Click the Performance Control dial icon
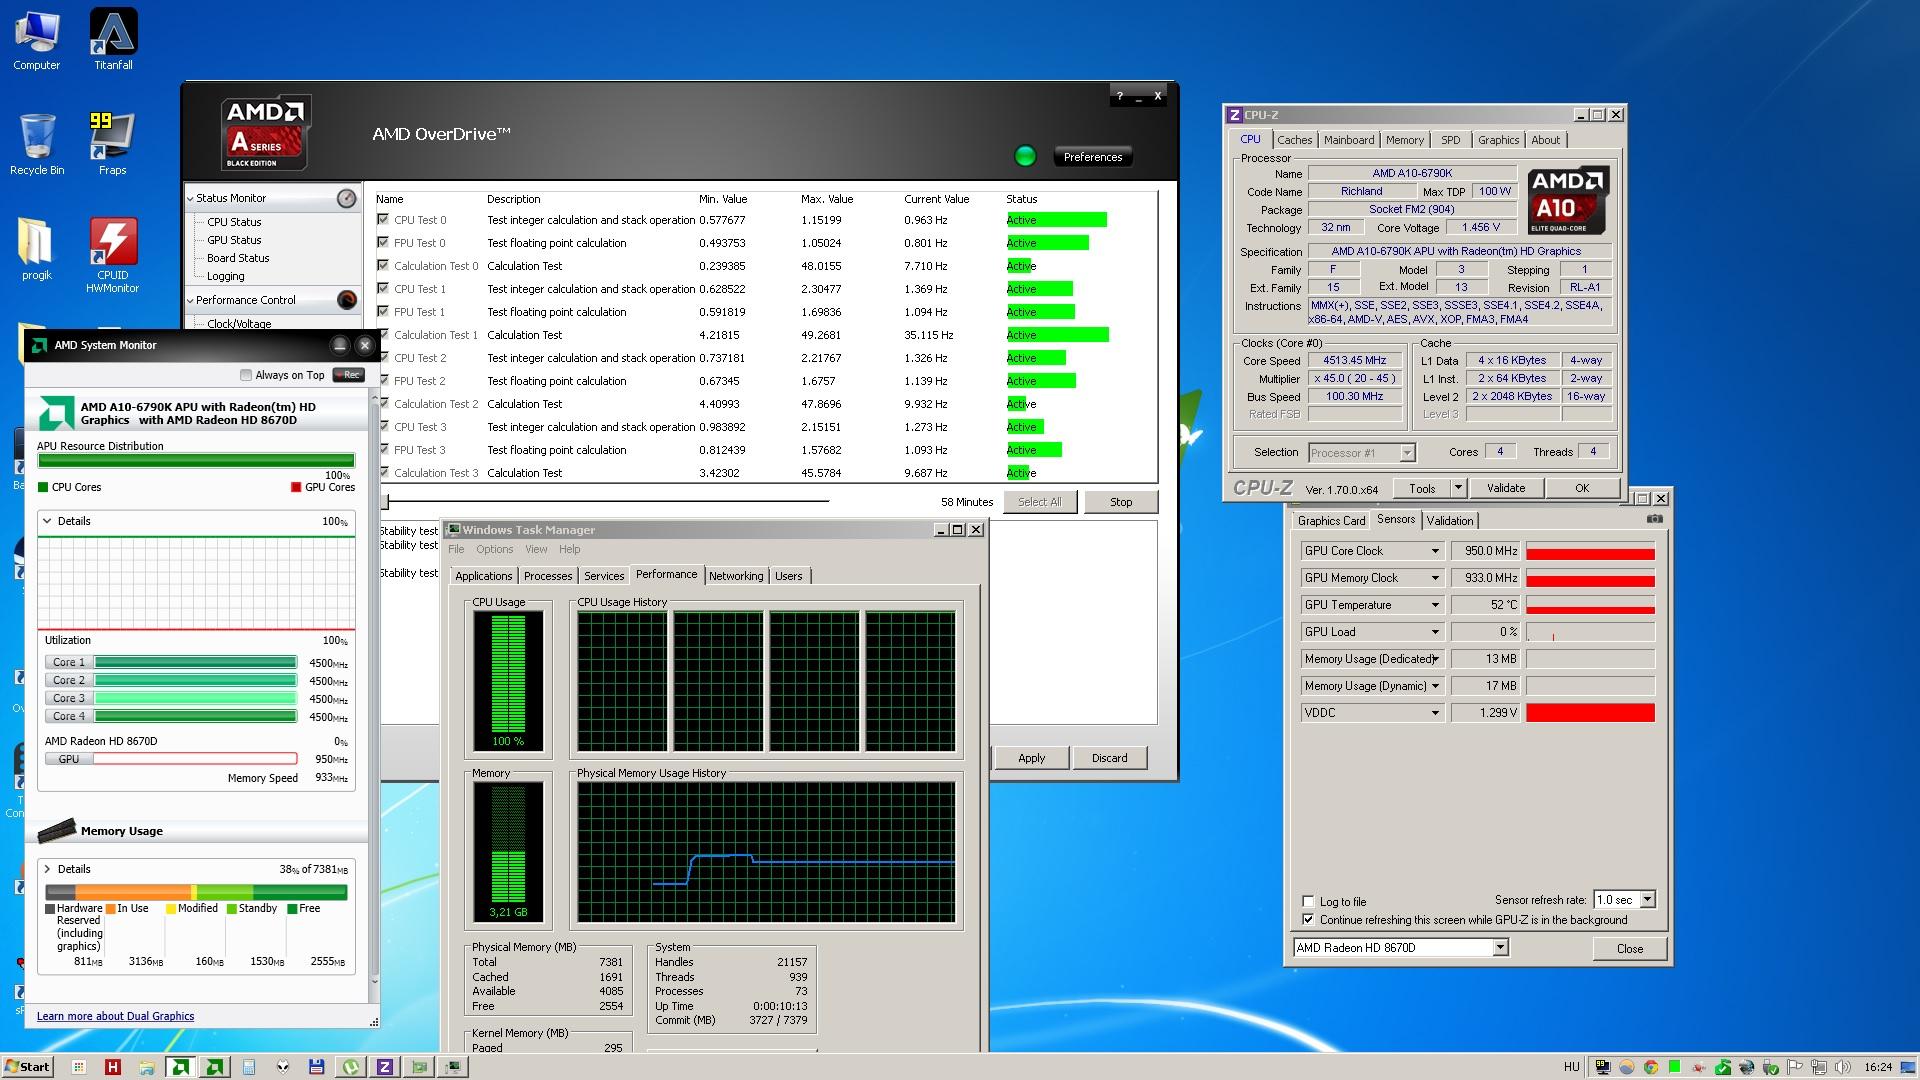Screen dimensions: 1920x1080 pyautogui.click(x=346, y=300)
